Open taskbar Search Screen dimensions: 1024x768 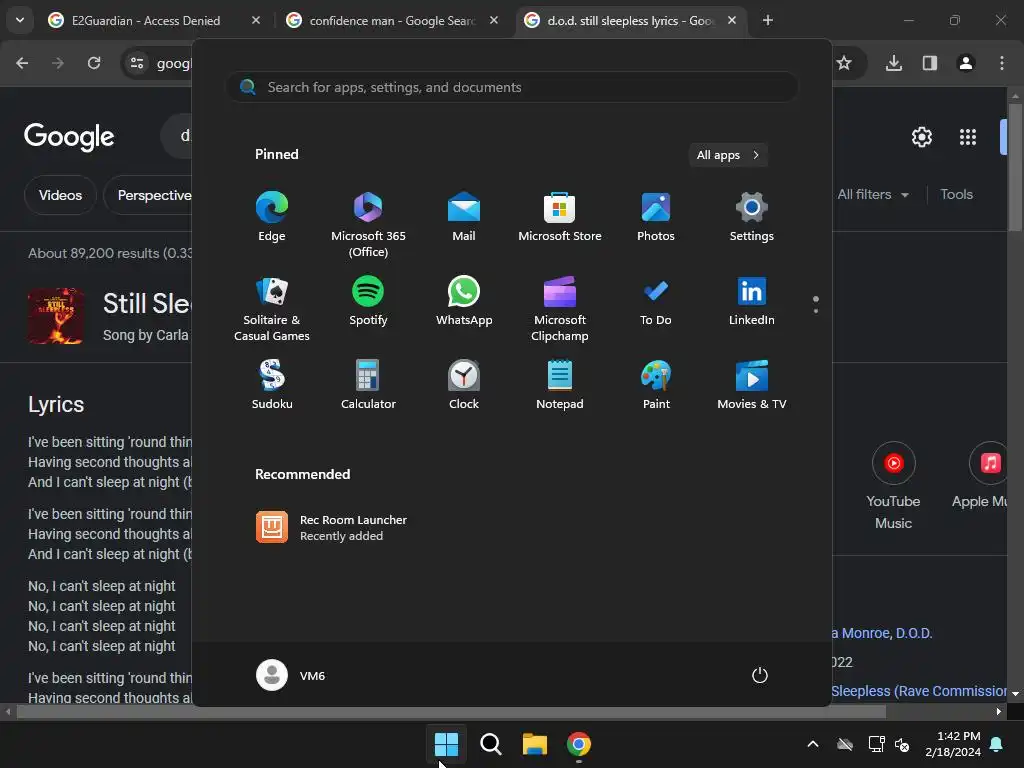(x=490, y=744)
